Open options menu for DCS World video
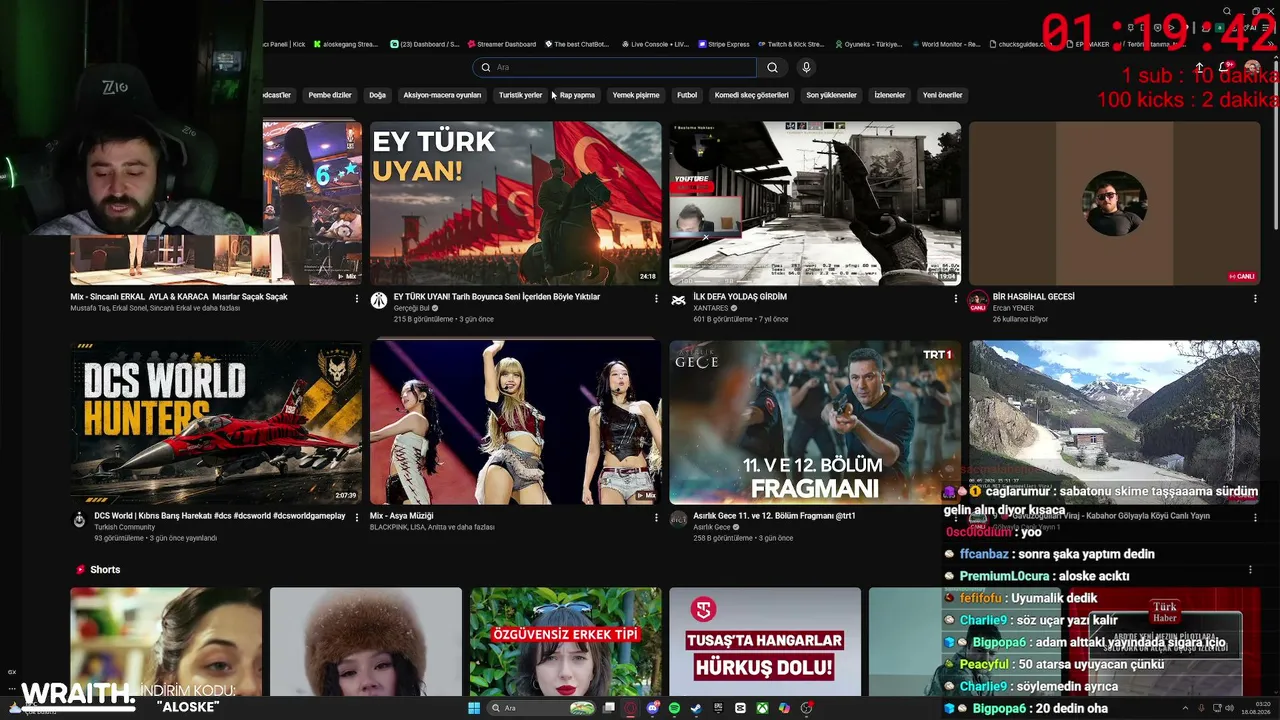Viewport: 1280px width, 720px height. click(357, 517)
